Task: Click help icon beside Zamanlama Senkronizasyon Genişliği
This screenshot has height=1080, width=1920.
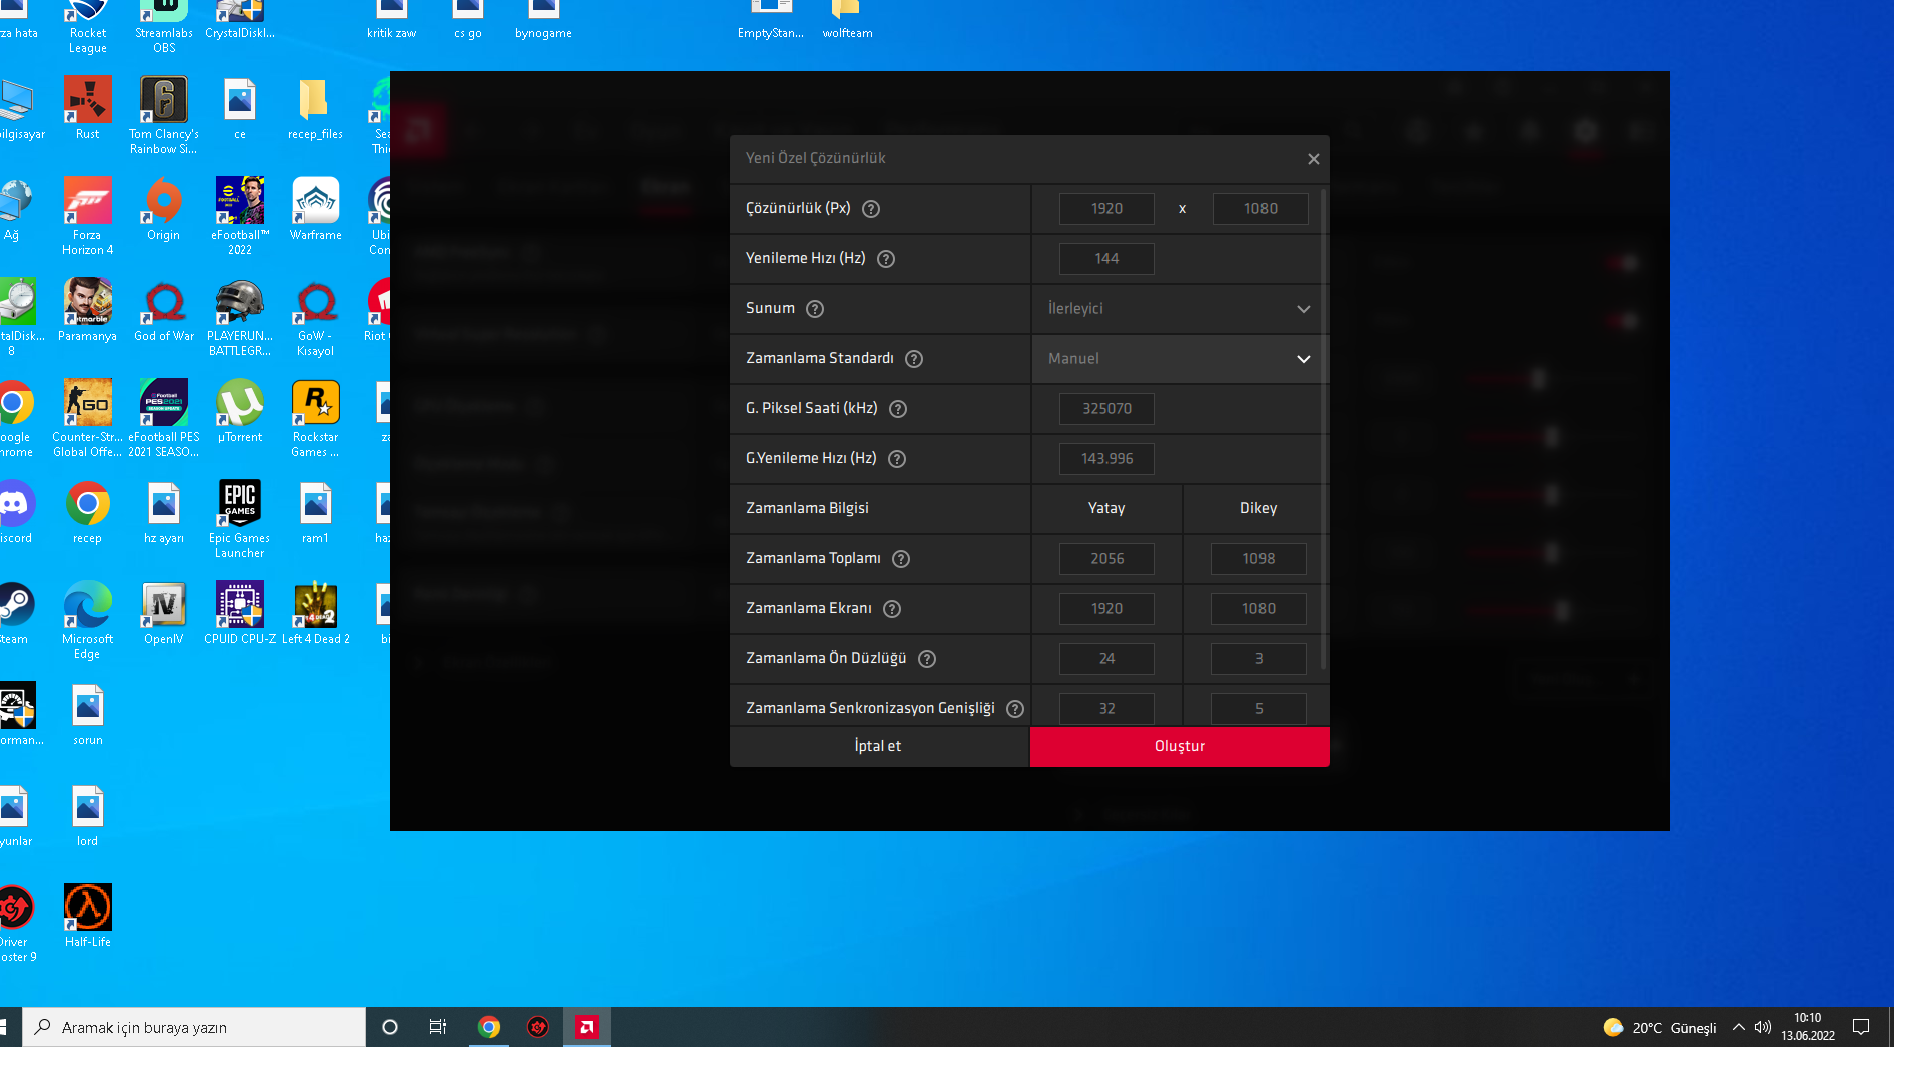Action: pyautogui.click(x=1015, y=709)
